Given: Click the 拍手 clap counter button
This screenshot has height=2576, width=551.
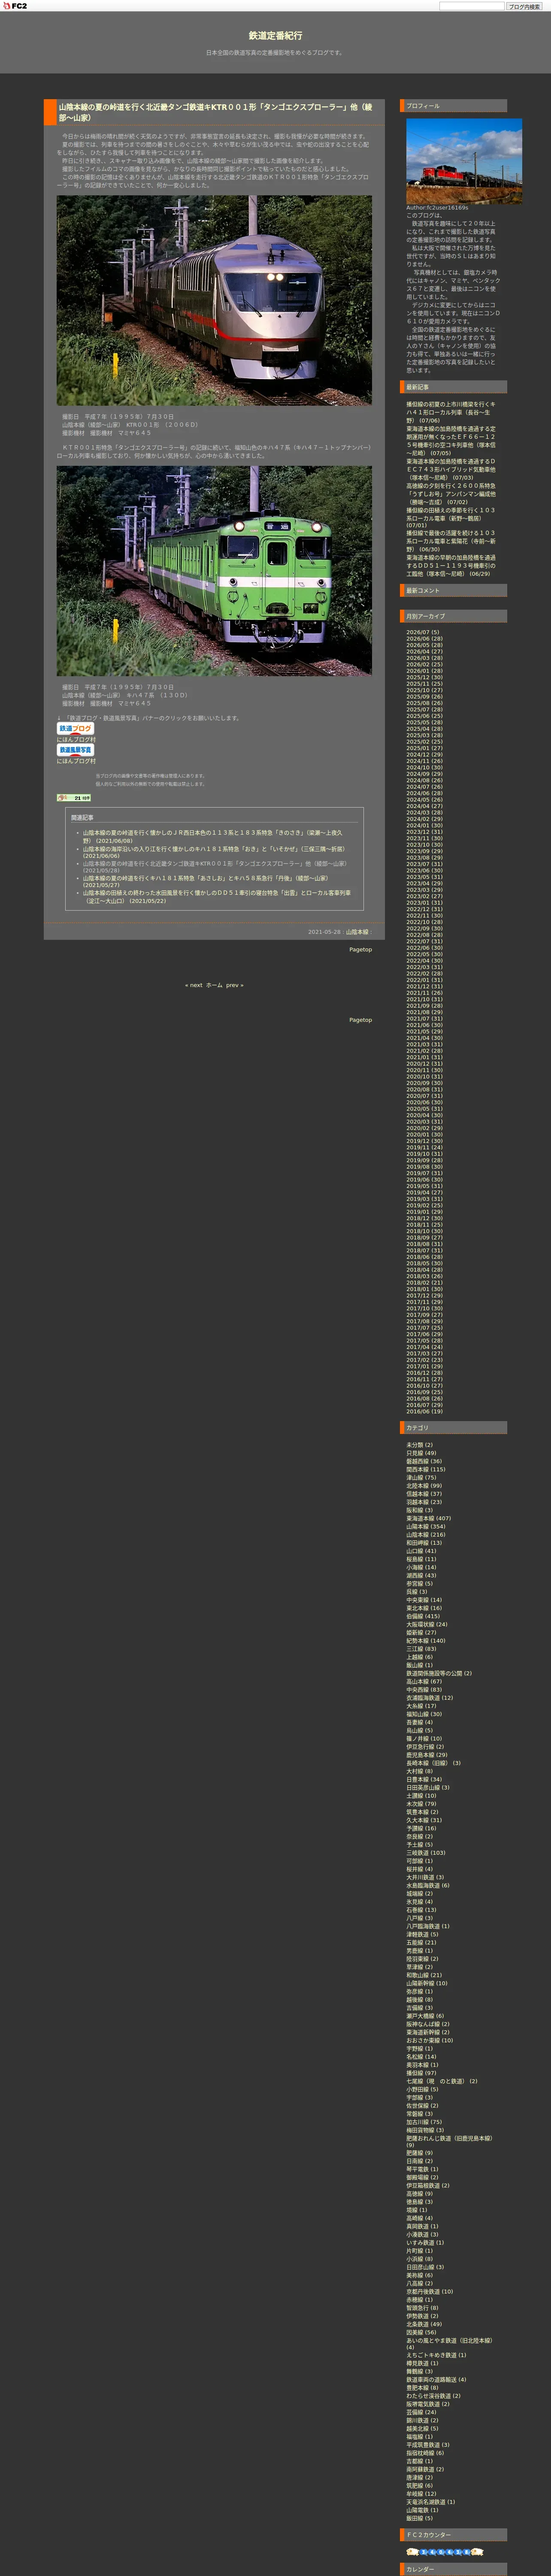Looking at the screenshot, I should [74, 798].
